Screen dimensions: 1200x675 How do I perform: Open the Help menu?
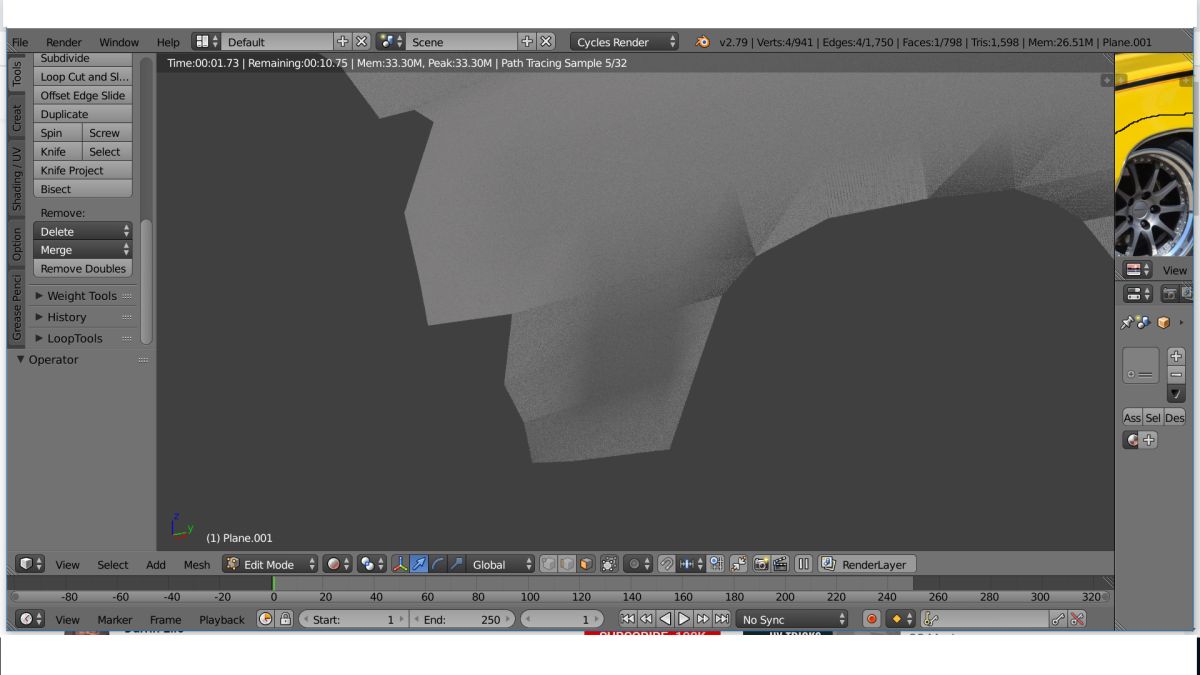click(x=168, y=42)
